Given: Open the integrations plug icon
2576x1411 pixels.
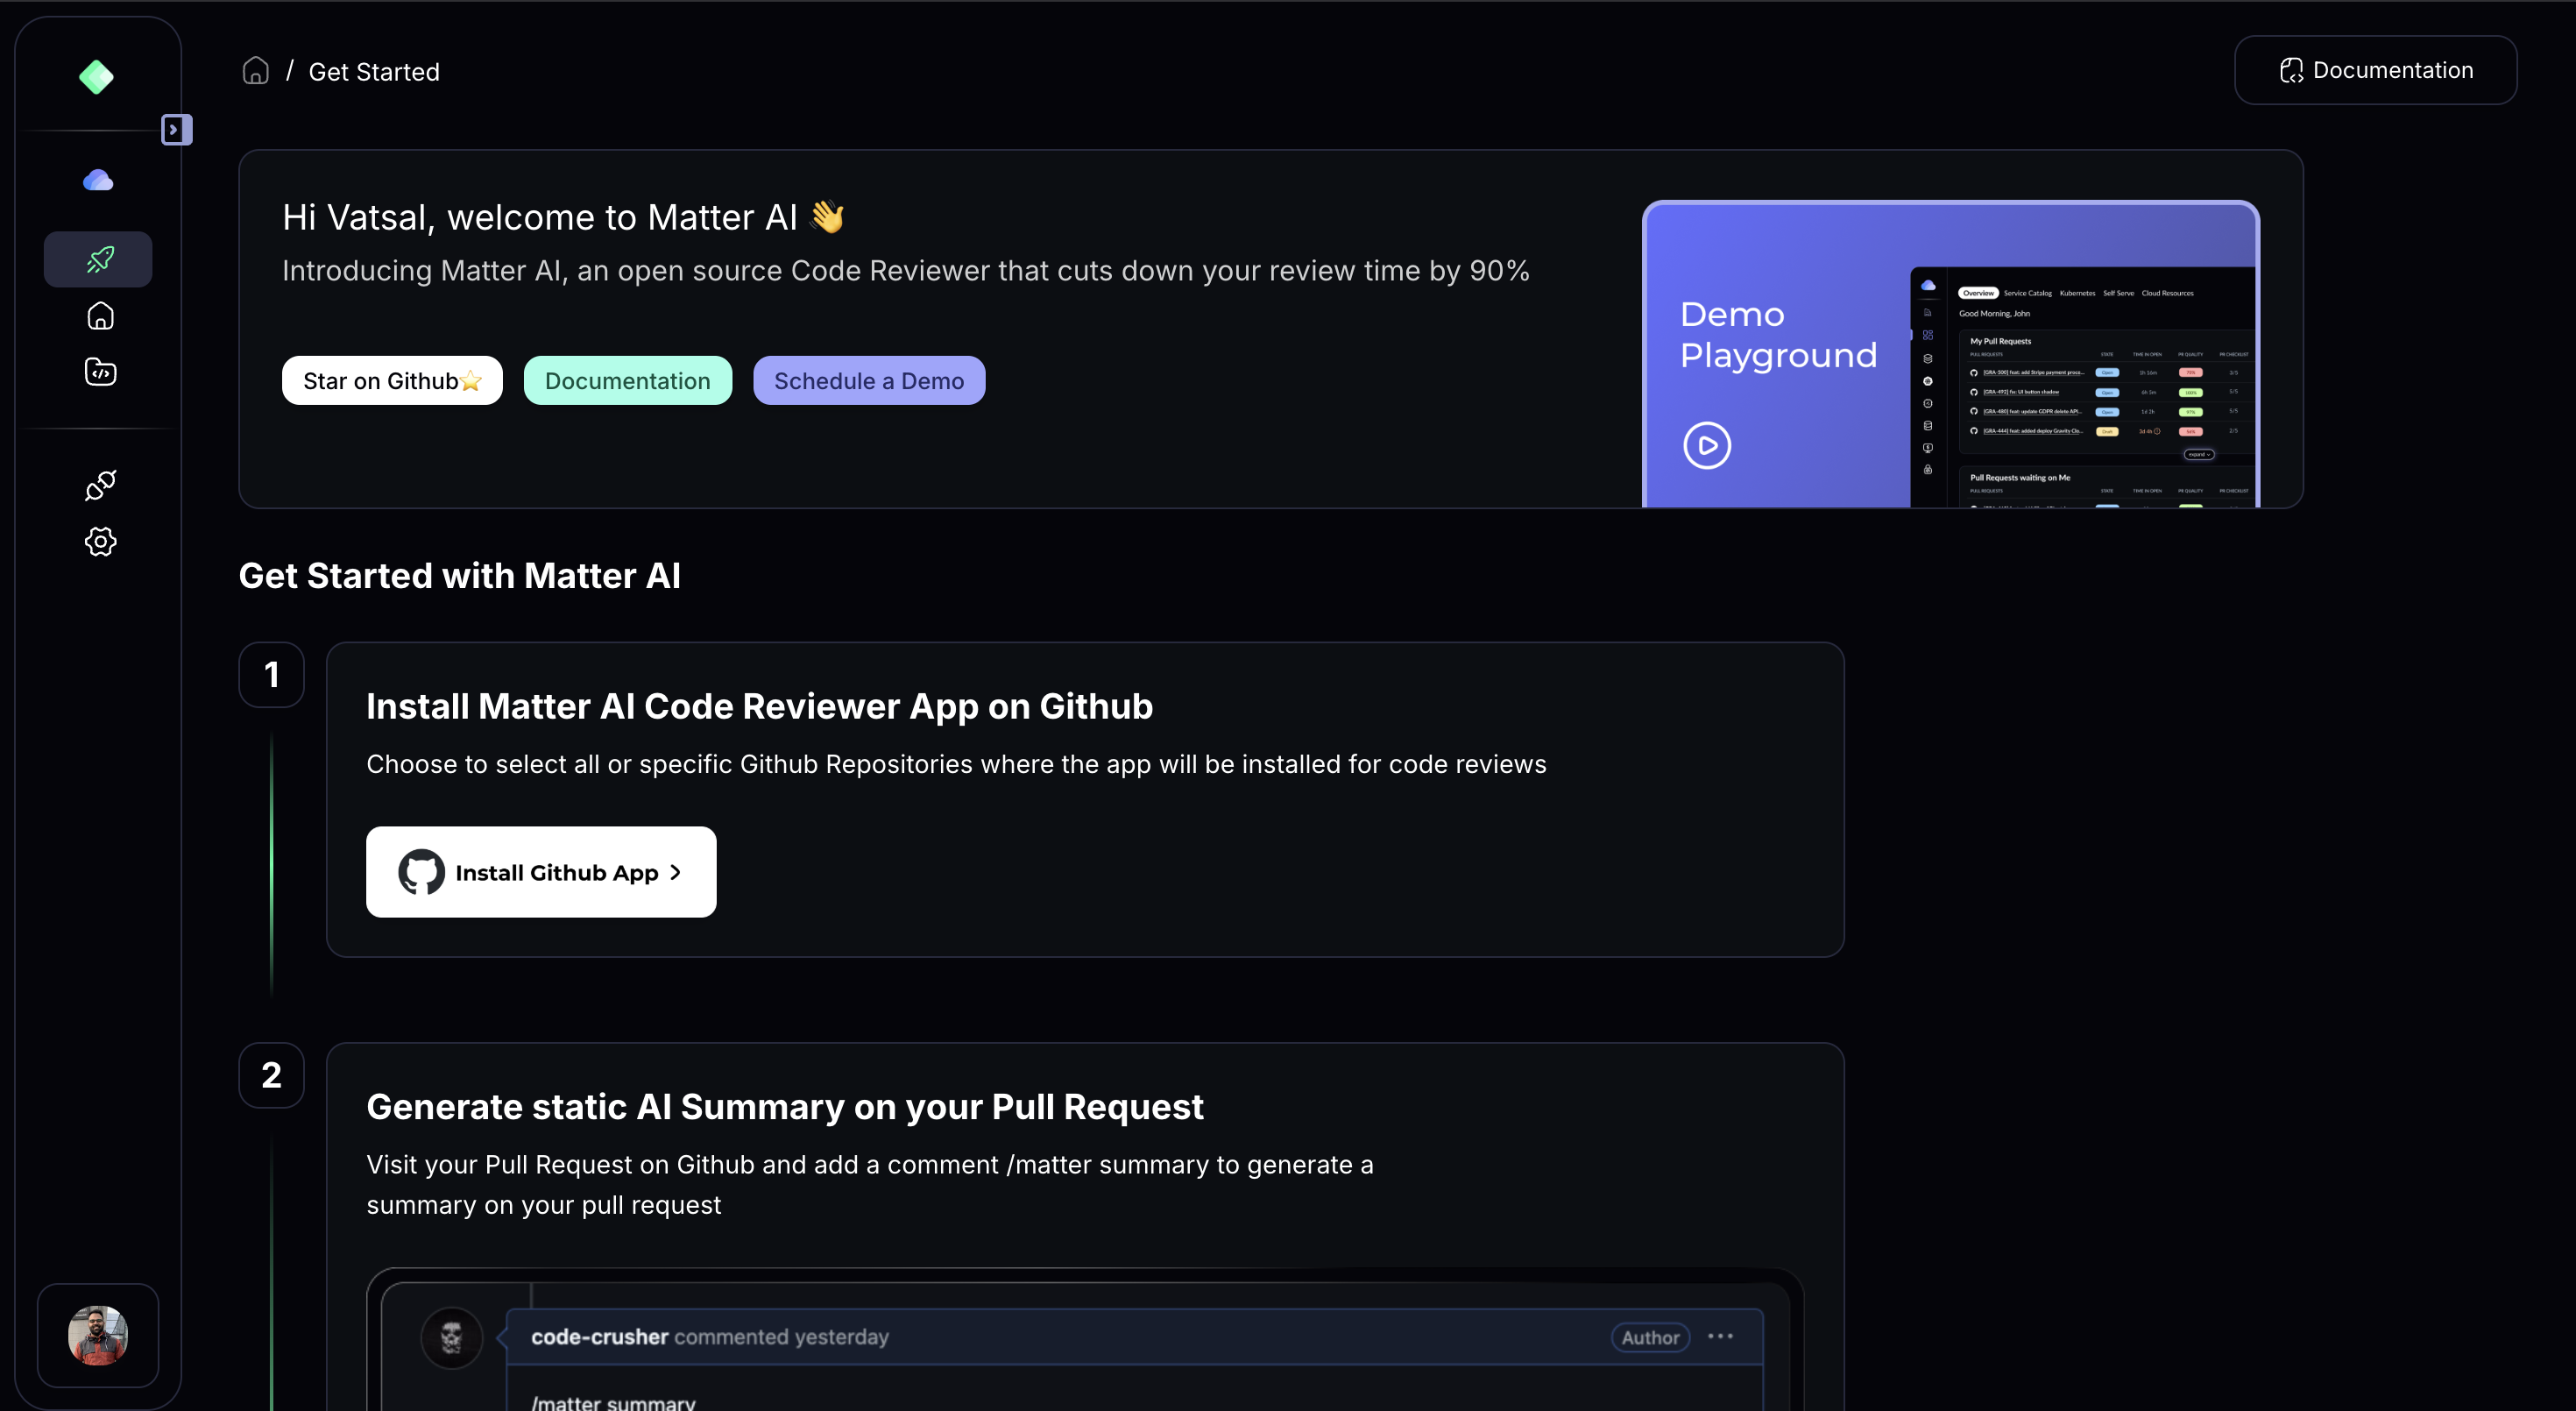Looking at the screenshot, I should tap(100, 485).
